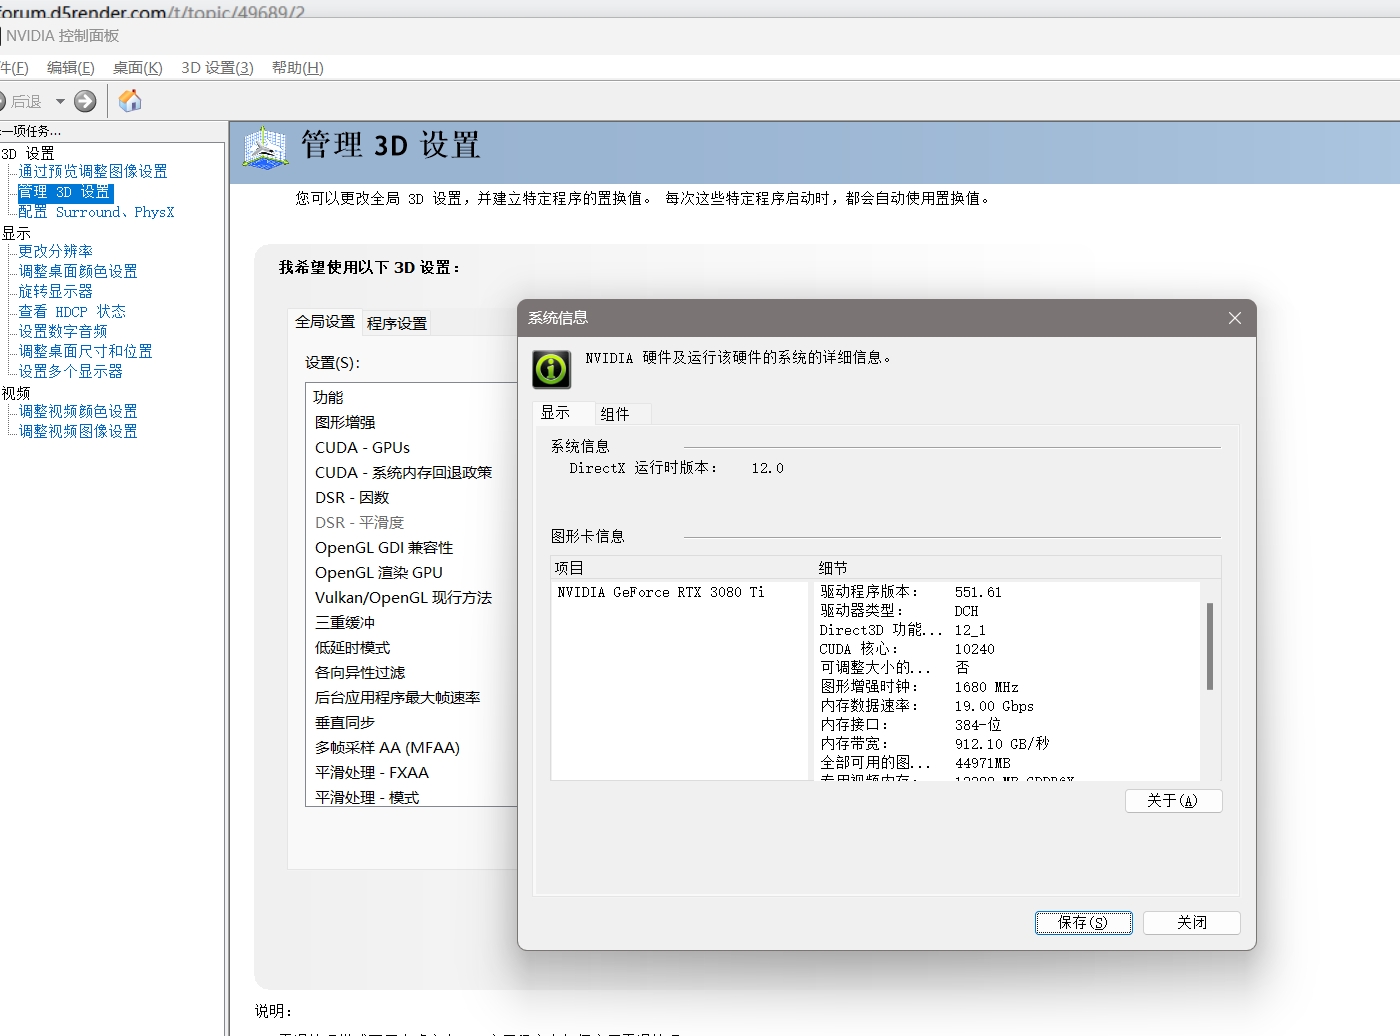
Task: Open 调整视频颜色设置 in sidebar
Action: [78, 412]
